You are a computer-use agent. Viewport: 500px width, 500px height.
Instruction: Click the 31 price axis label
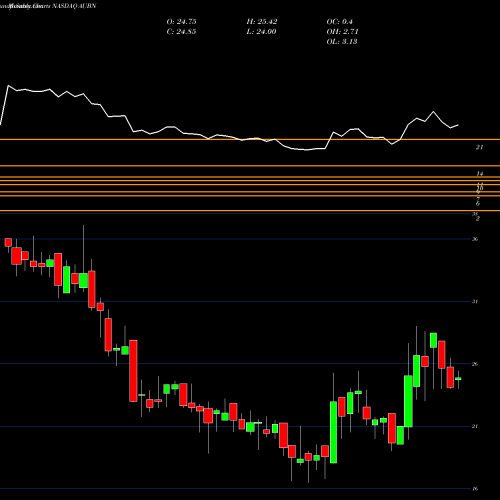(x=475, y=301)
